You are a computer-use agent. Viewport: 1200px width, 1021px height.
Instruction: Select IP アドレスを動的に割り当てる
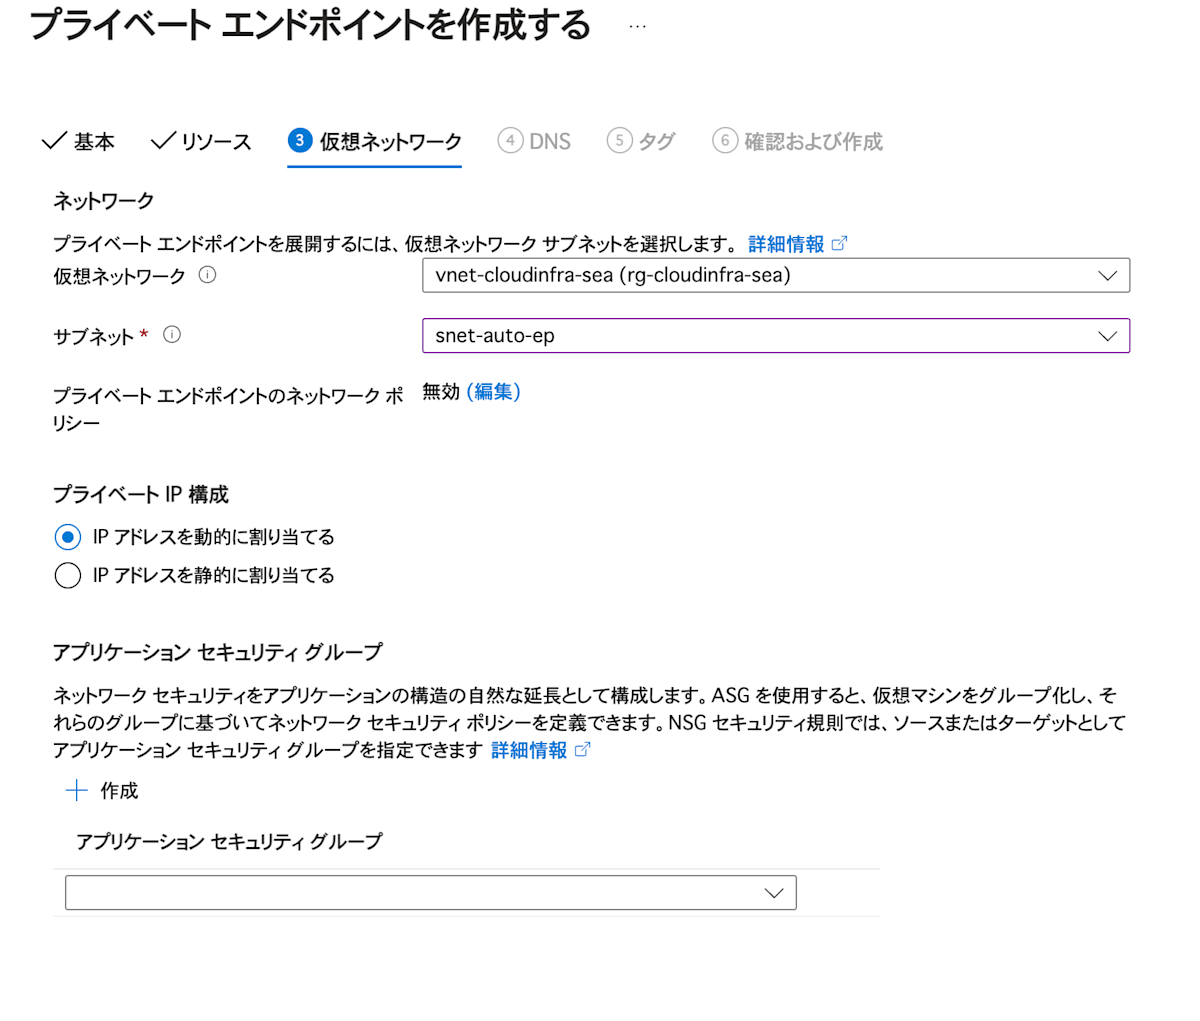point(67,537)
